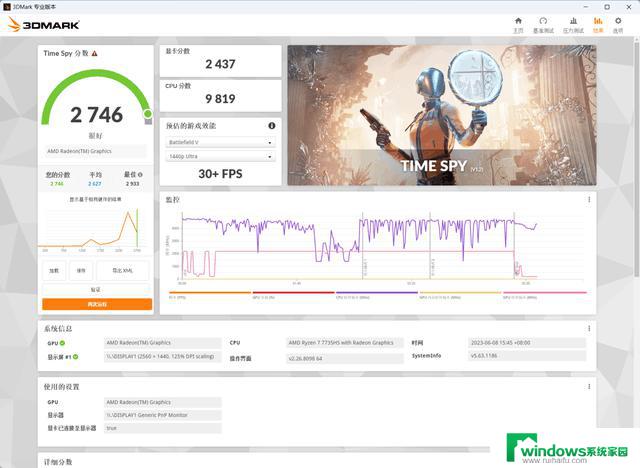Click the 30+ FPS estimate text
The height and width of the screenshot is (468, 640).
point(220,174)
